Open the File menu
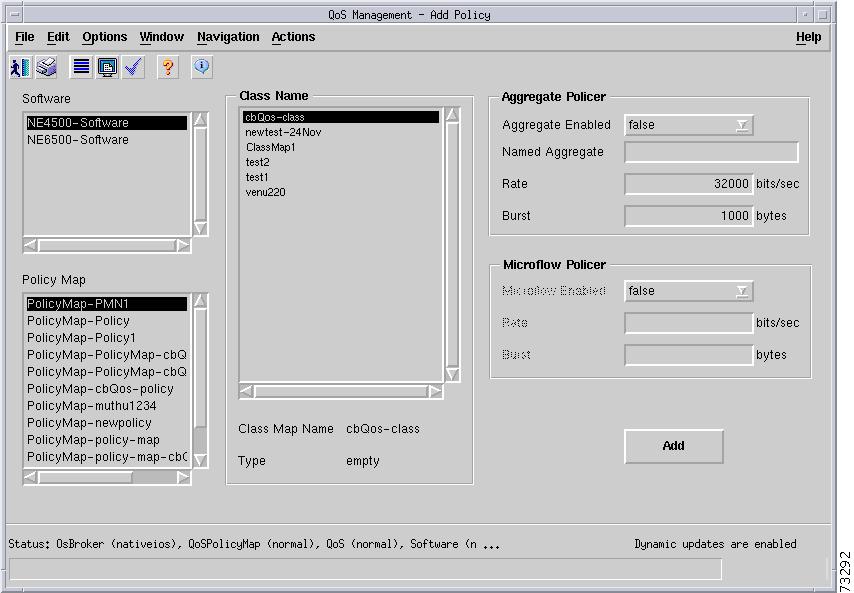854x593 pixels. pyautogui.click(x=25, y=37)
